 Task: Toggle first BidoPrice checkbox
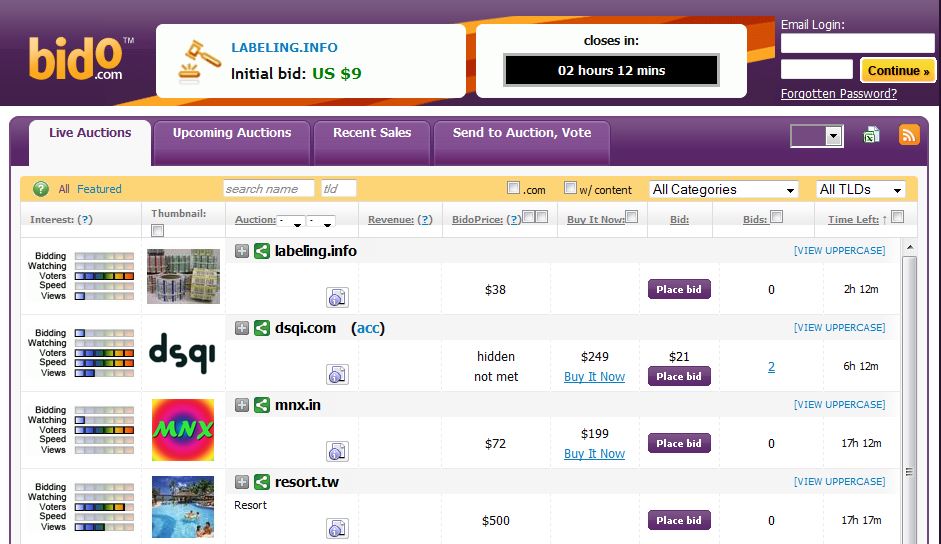coord(529,216)
